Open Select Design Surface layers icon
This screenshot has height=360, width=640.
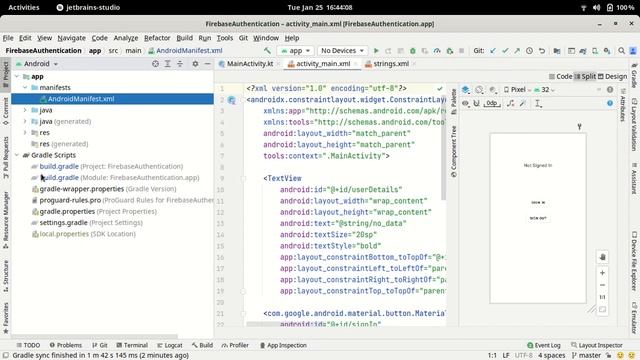(466, 89)
